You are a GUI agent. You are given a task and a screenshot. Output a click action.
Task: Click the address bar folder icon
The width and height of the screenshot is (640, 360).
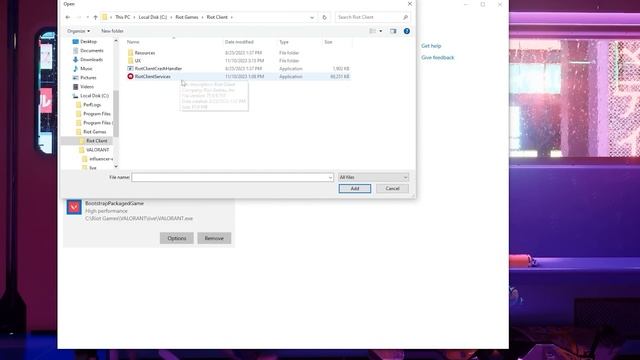tap(104, 17)
